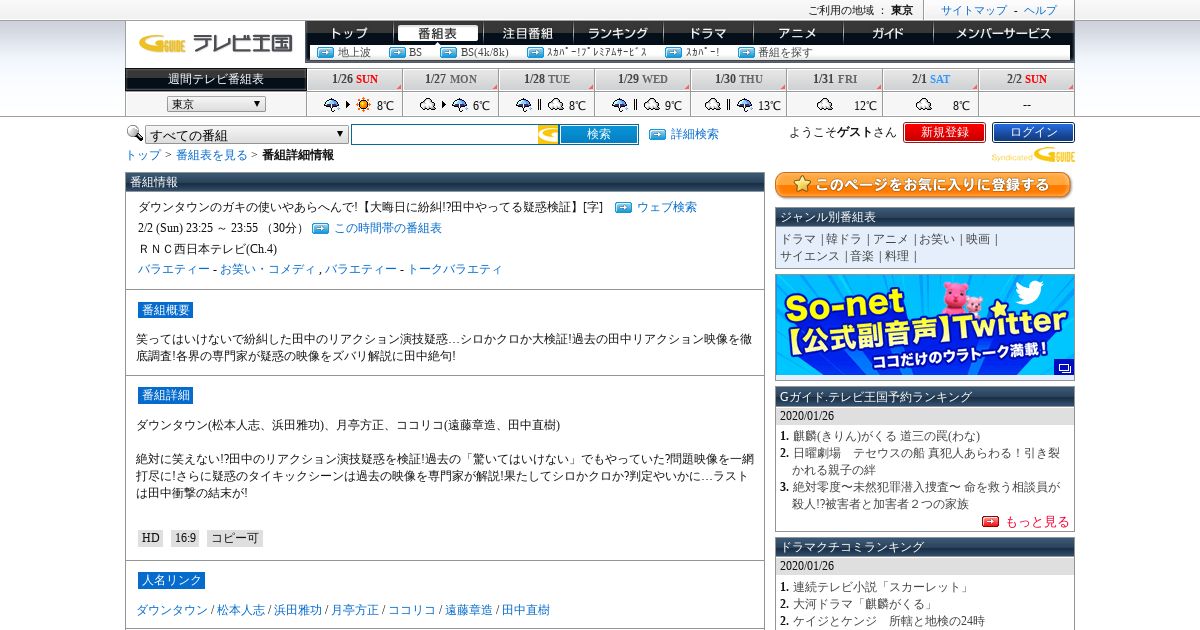This screenshot has height=630, width=1200.
Task: Click the サイエンス genre link
Action: [x=810, y=256]
